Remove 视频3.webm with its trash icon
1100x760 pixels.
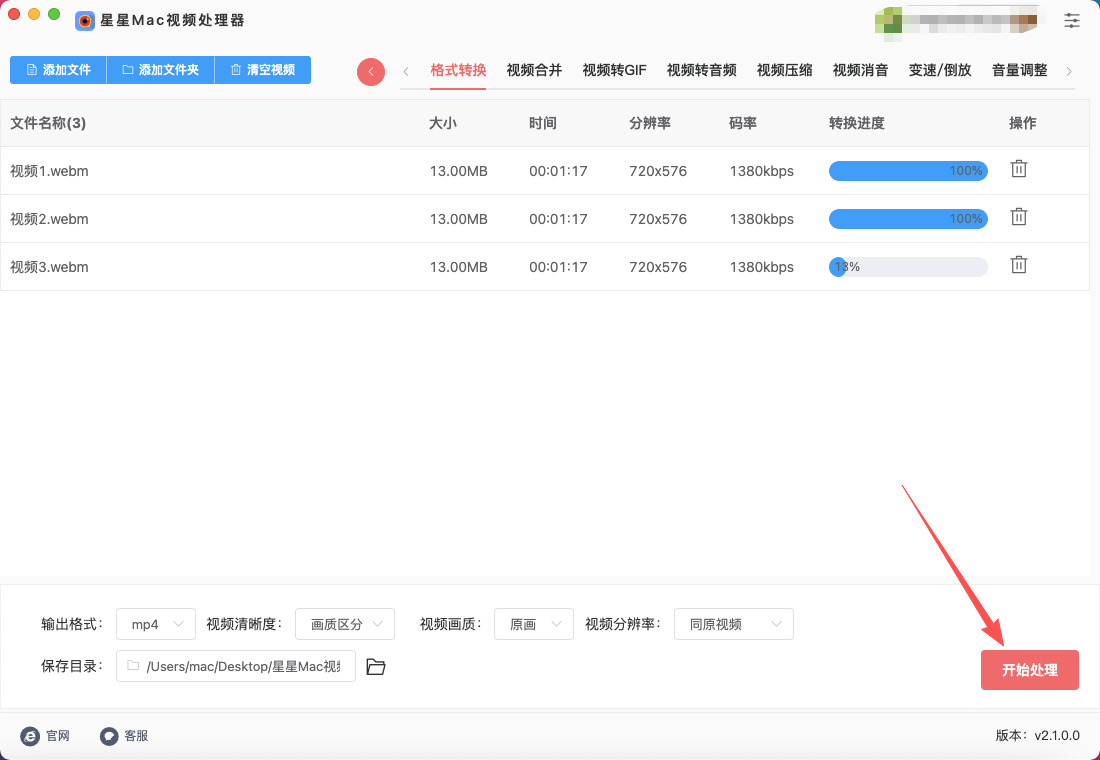1018,265
